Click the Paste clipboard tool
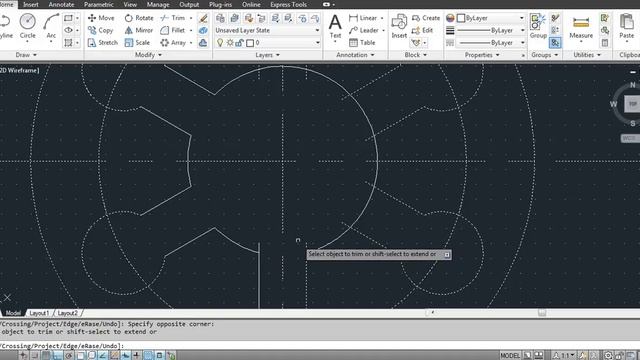This screenshot has width=640, height=360. 627,27
